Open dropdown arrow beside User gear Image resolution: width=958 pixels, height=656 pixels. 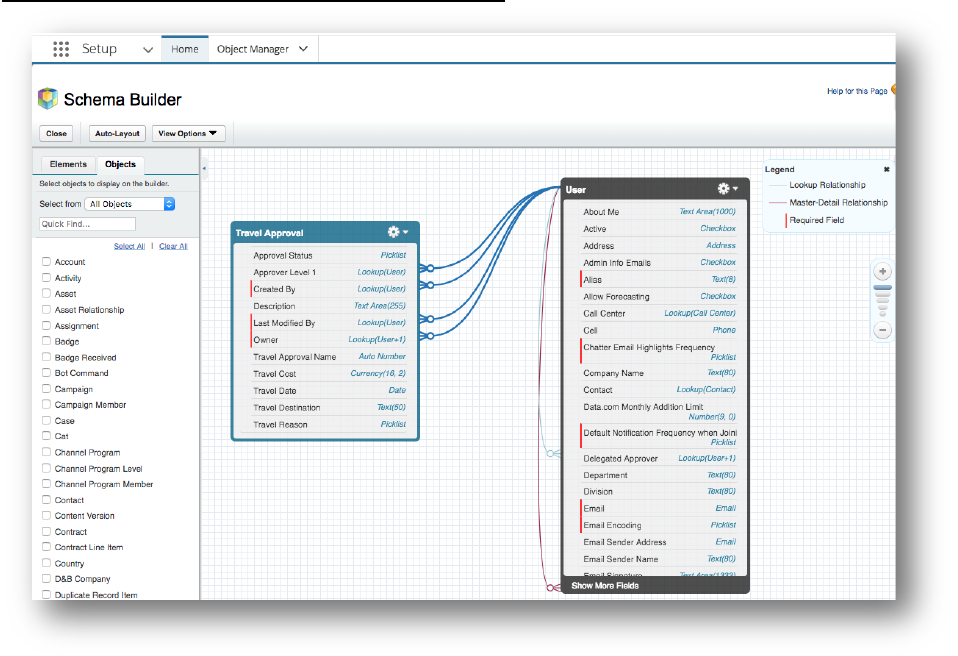(736, 189)
